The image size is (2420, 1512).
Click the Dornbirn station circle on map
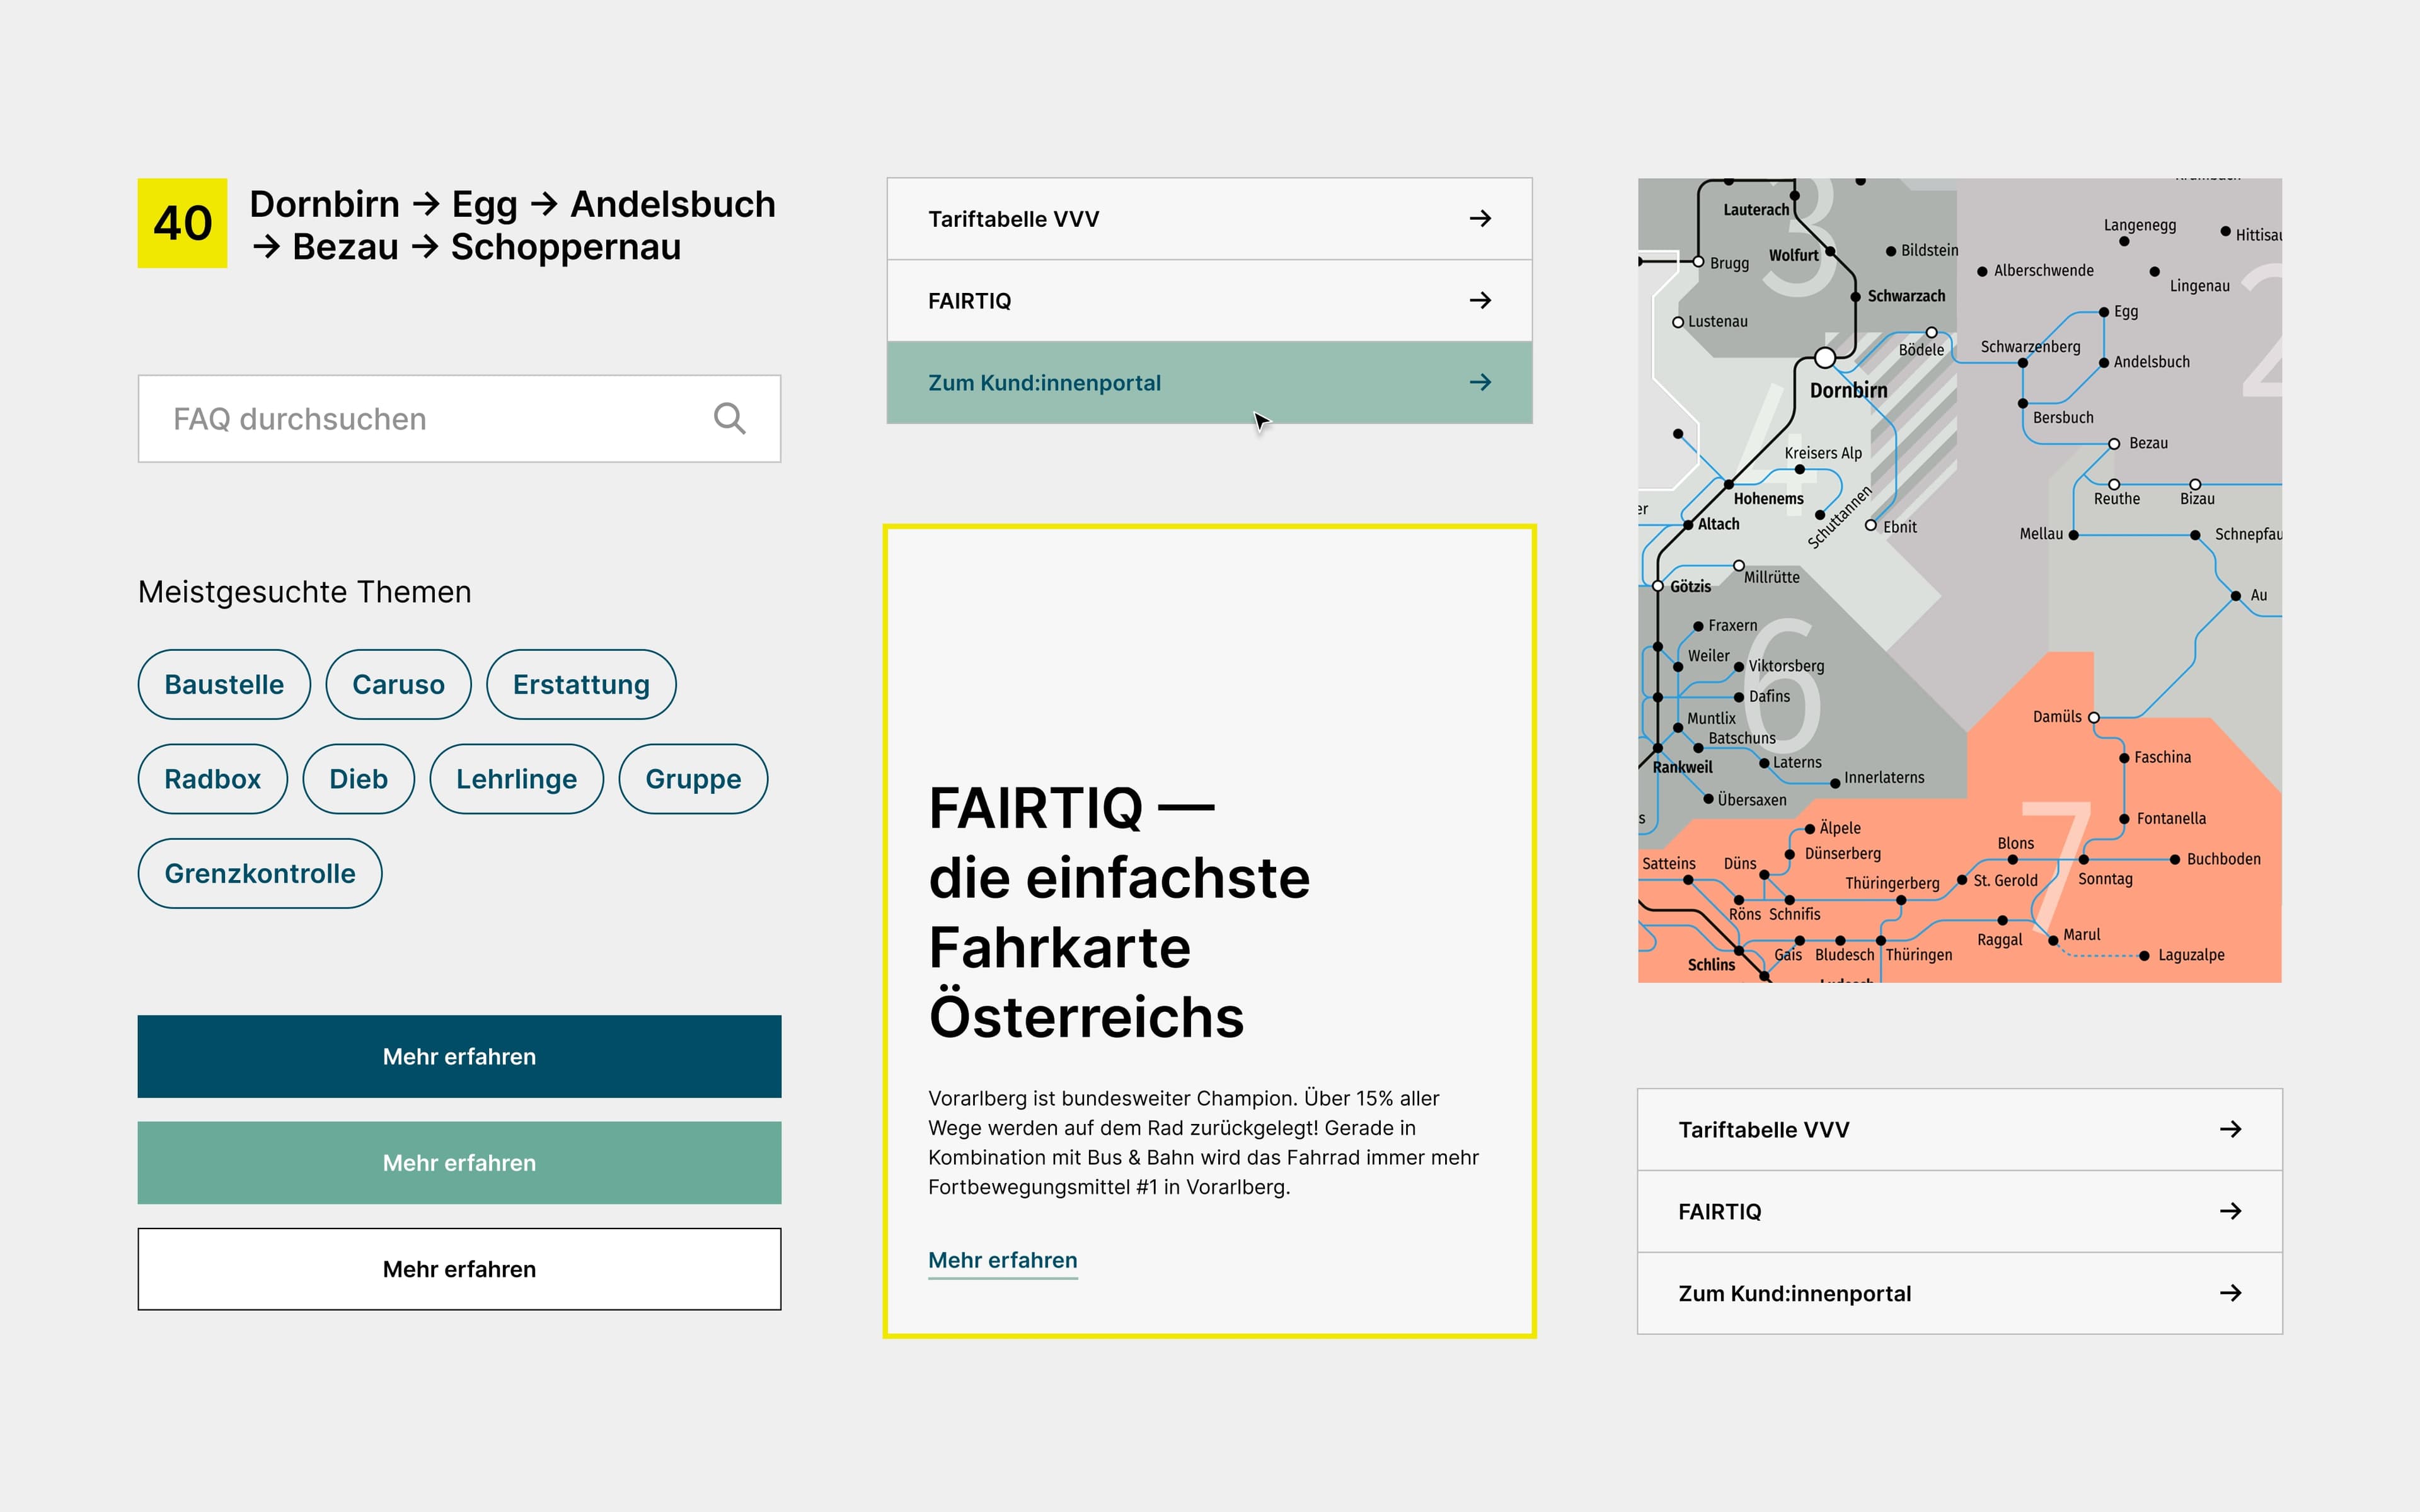1825,358
